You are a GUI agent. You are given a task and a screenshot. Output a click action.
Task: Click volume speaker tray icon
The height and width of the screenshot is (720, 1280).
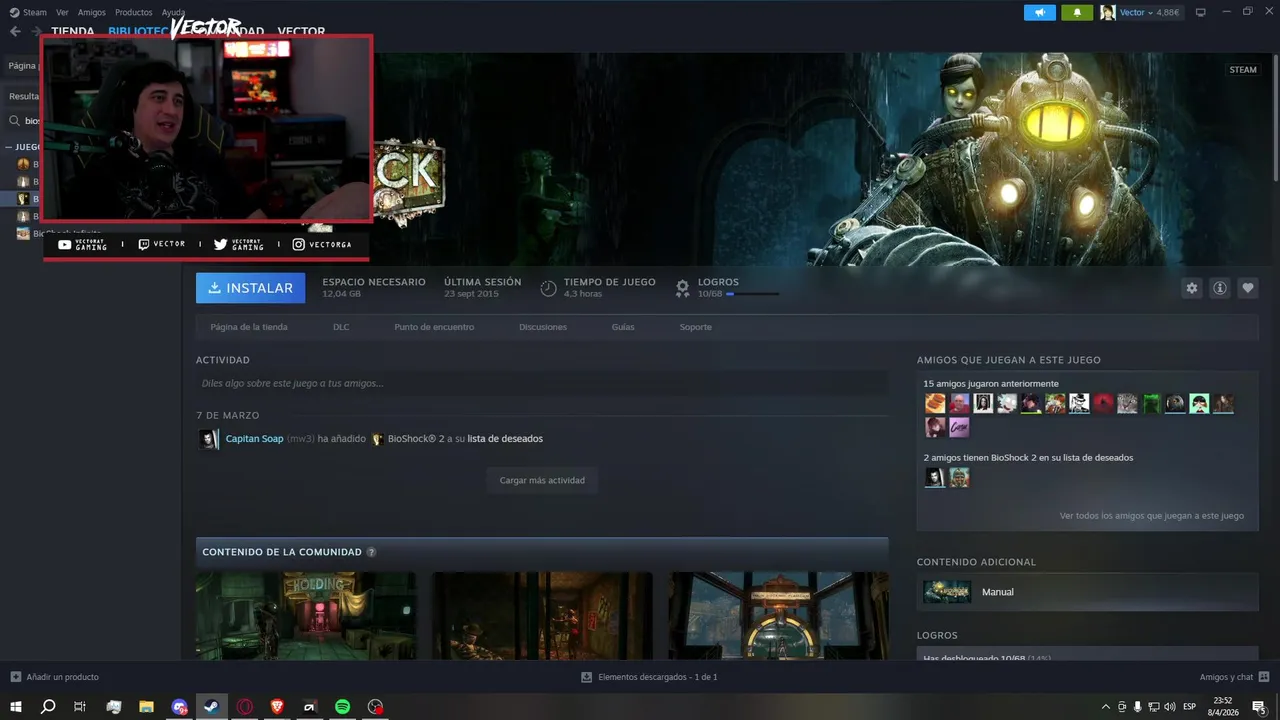coord(1169,707)
